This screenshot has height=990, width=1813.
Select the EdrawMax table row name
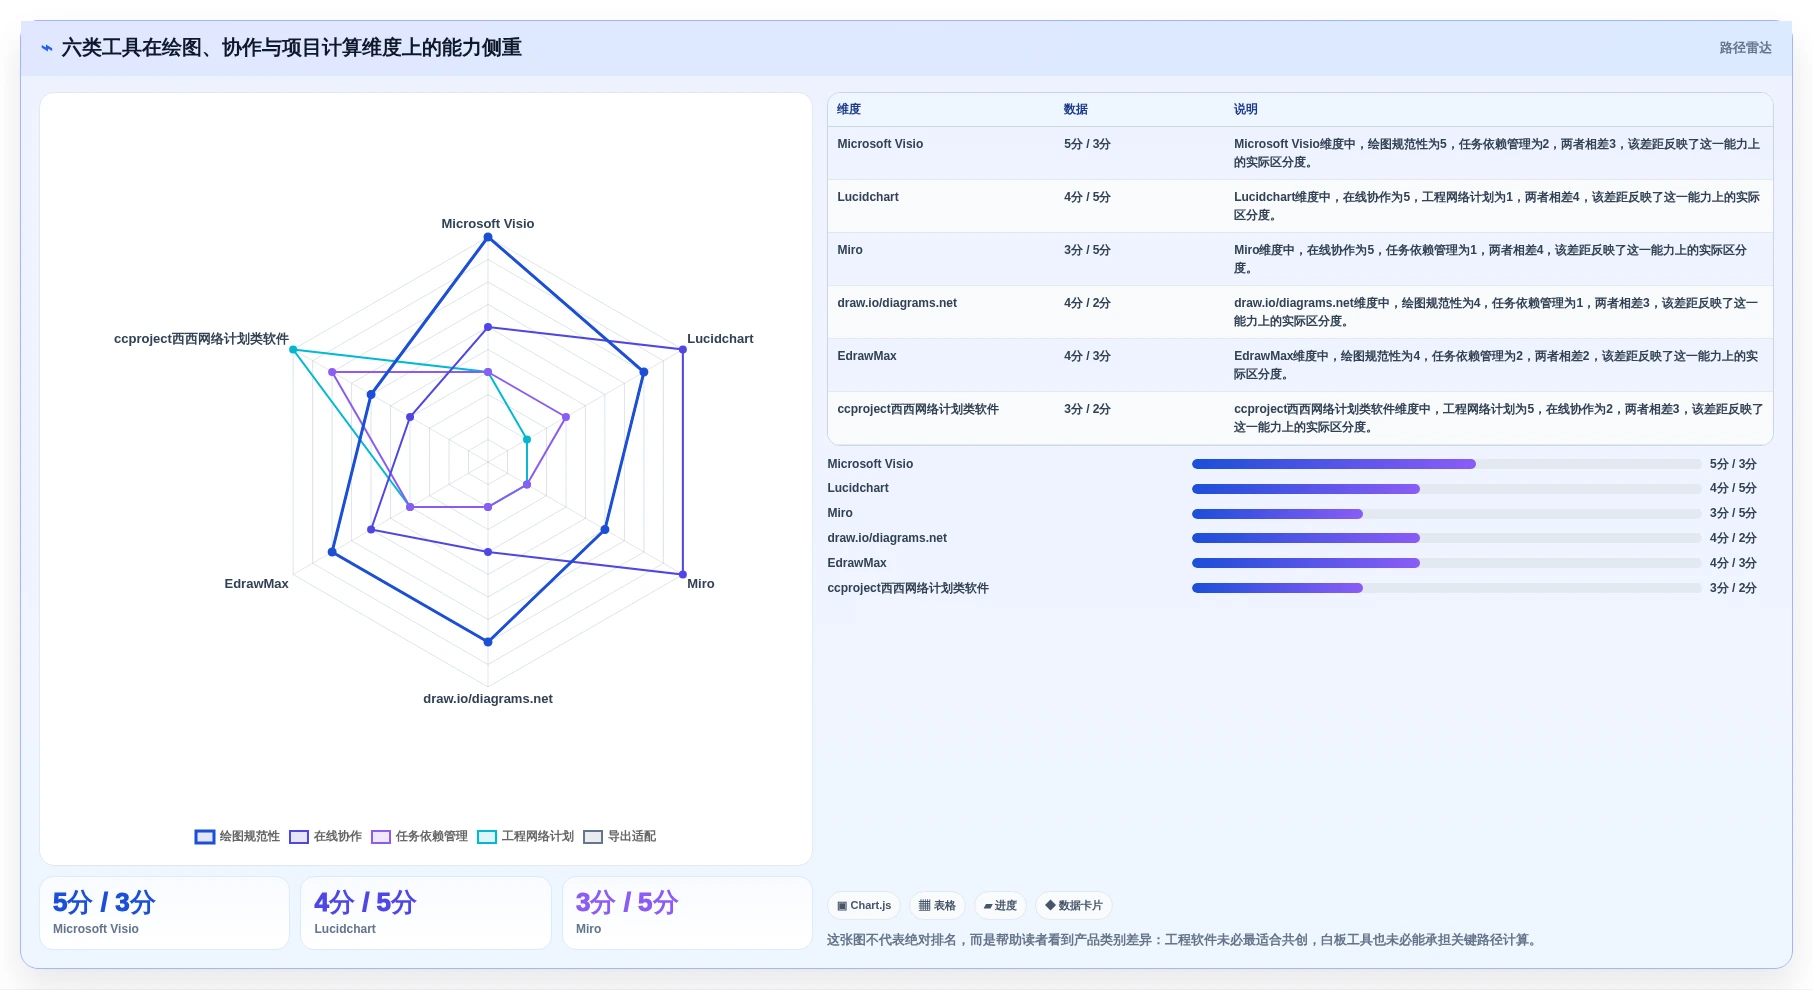(867, 356)
